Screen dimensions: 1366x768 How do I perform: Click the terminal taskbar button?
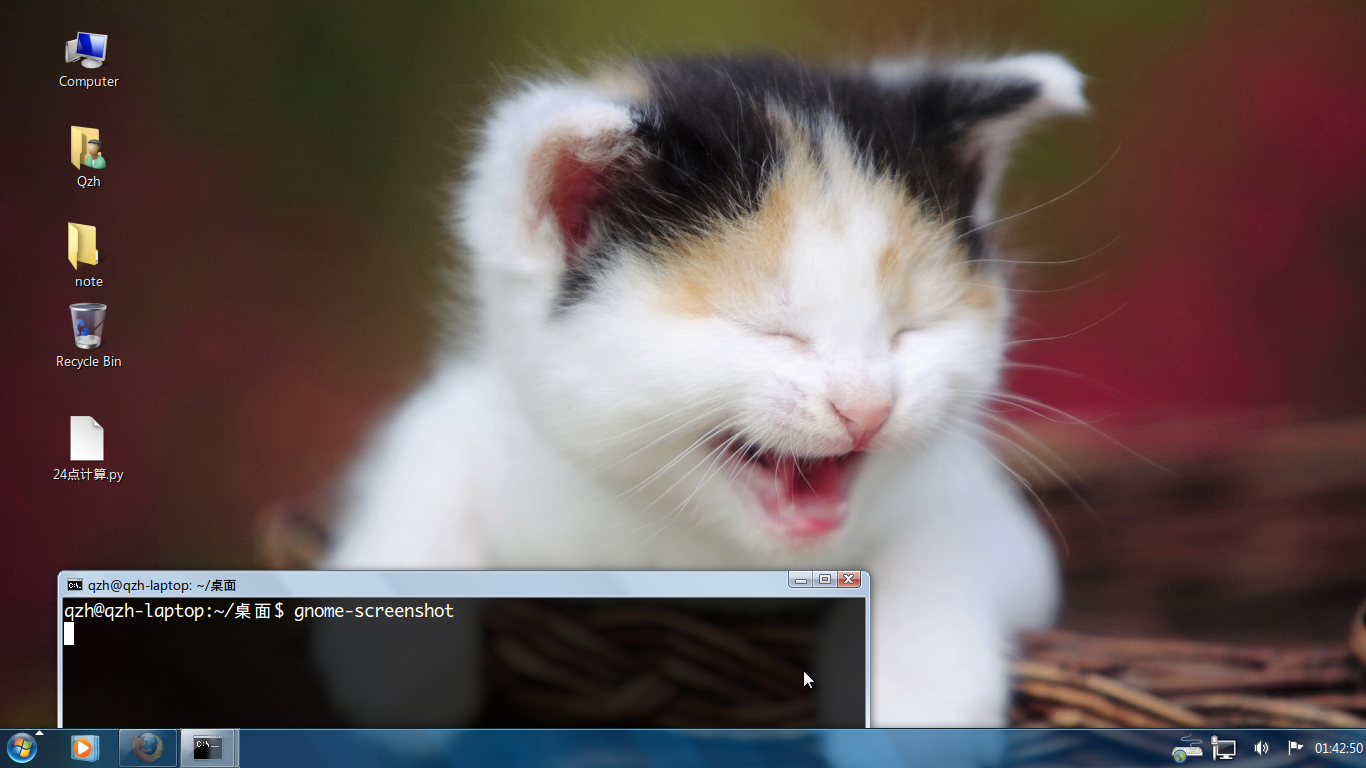tap(209, 747)
